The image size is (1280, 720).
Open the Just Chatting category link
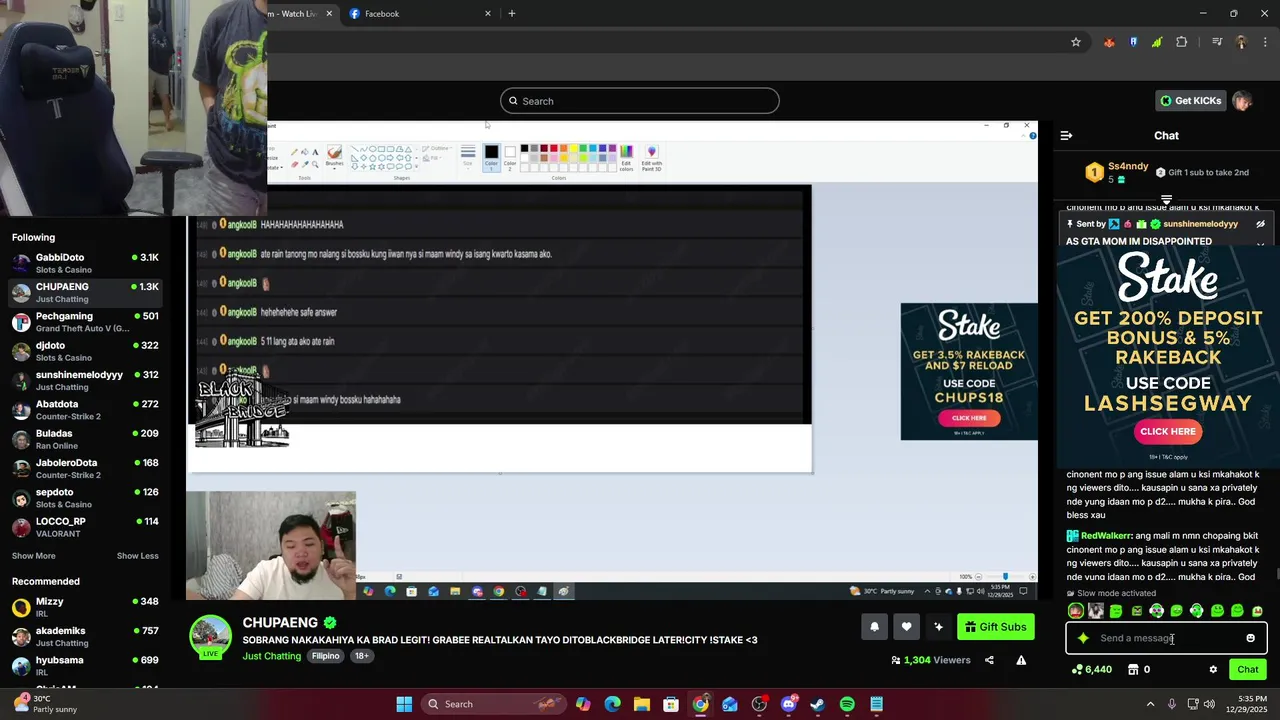coord(272,656)
